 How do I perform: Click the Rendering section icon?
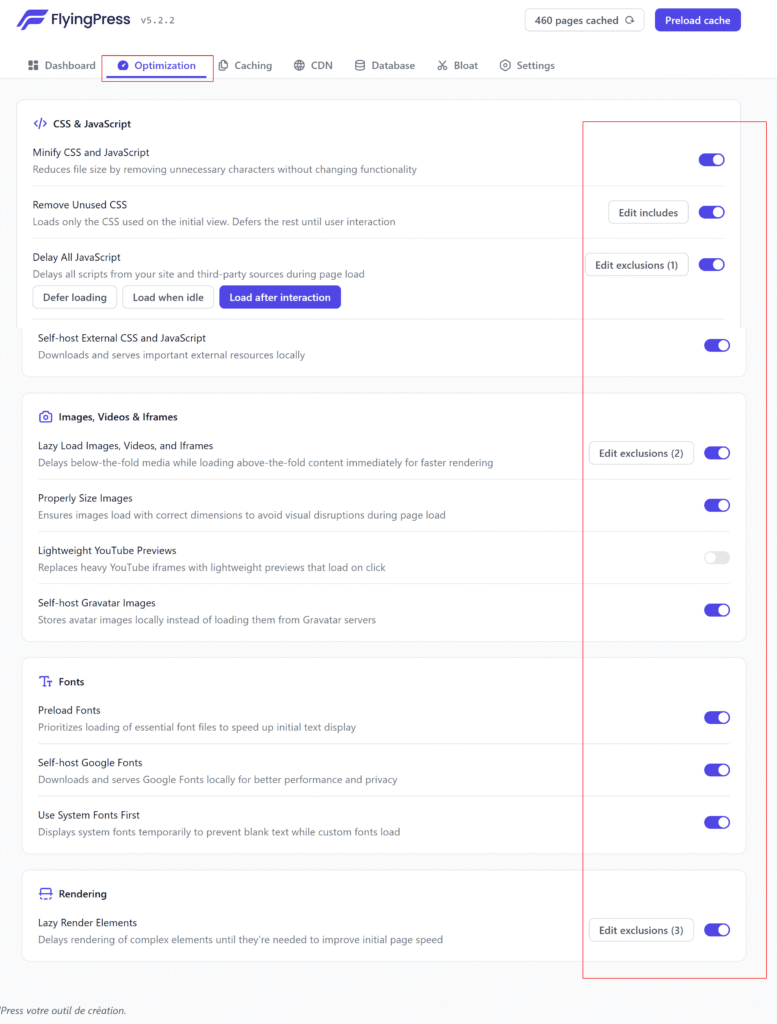[45, 894]
